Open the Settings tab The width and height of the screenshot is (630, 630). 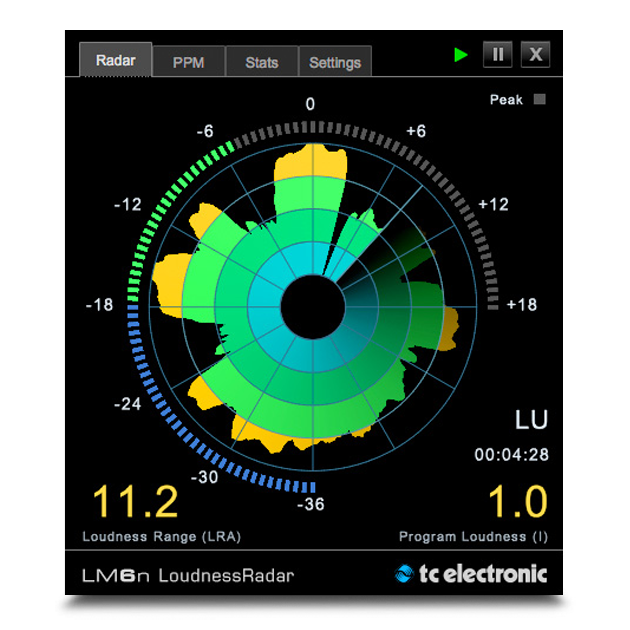pyautogui.click(x=335, y=61)
